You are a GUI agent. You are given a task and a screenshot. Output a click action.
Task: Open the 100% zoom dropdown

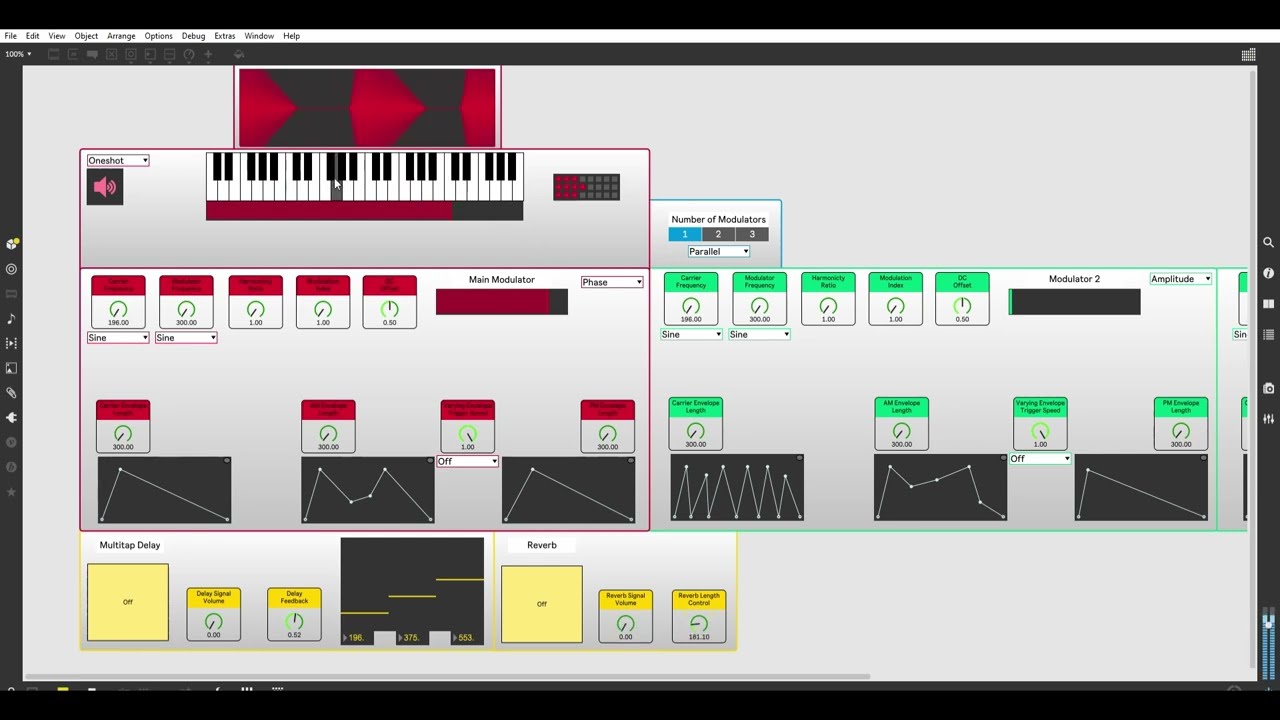[x=18, y=54]
